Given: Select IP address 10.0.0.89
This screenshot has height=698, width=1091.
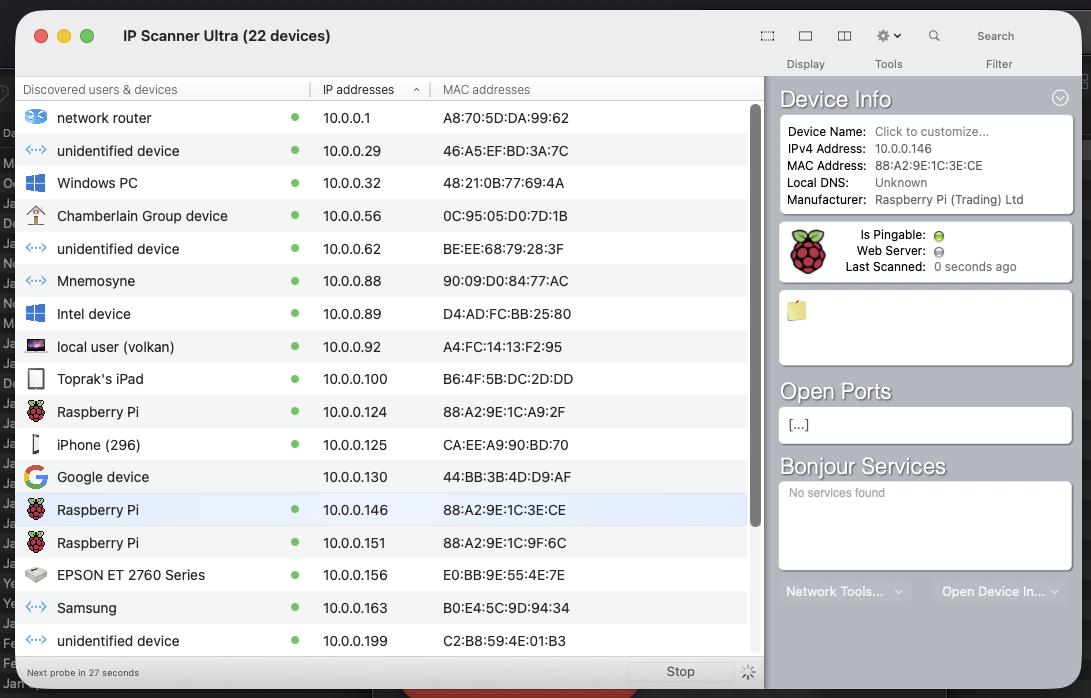Looking at the screenshot, I should (x=351, y=314).
